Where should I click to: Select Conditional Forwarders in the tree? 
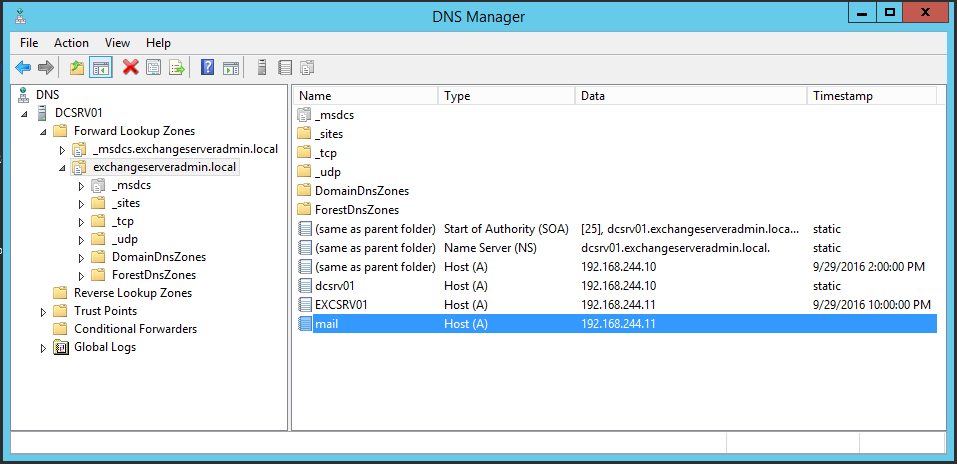pos(135,329)
